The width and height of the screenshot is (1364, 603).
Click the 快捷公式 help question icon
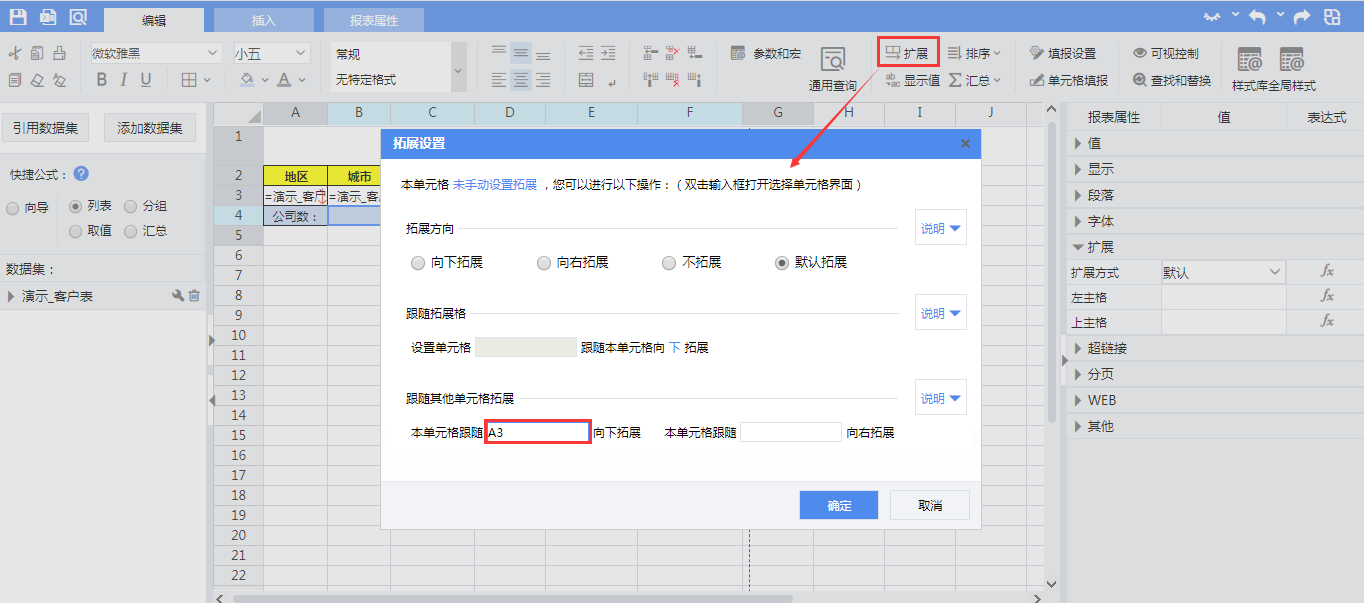coord(81,174)
